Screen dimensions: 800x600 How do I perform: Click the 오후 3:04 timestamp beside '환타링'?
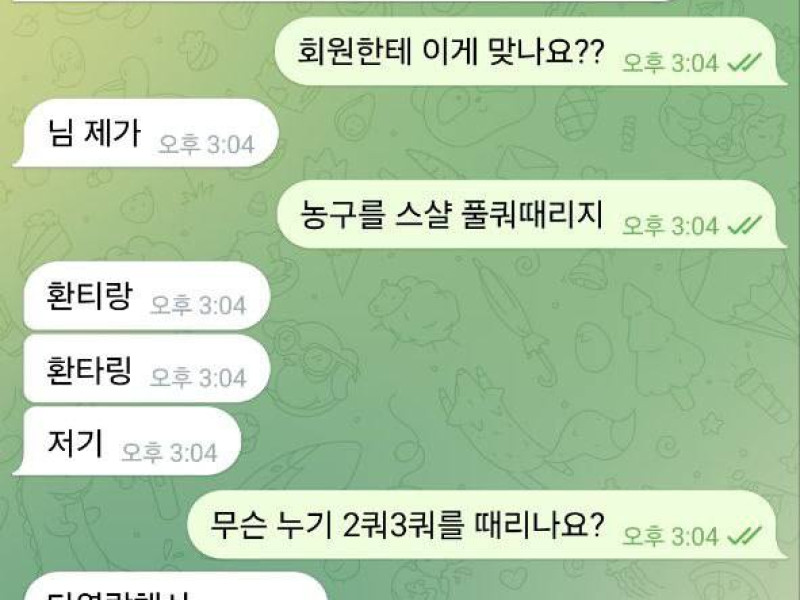coord(198,378)
